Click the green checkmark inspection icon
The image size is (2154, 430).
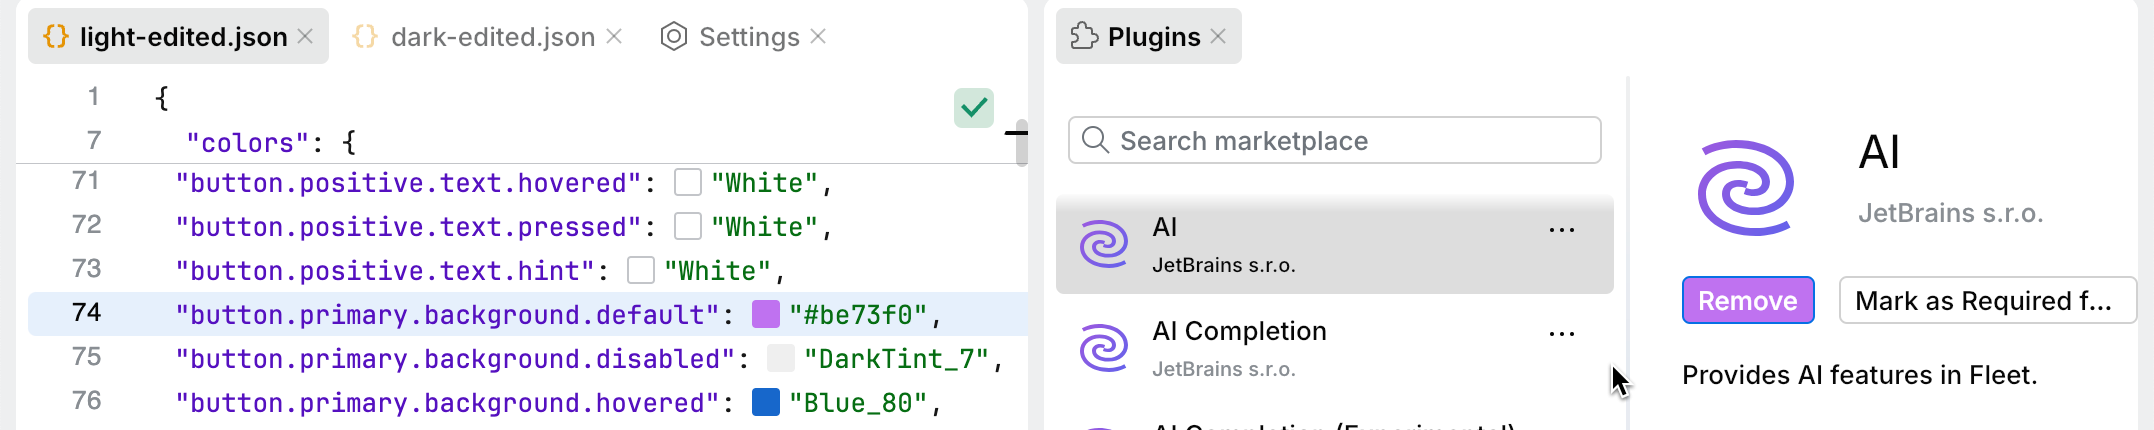[x=973, y=107]
